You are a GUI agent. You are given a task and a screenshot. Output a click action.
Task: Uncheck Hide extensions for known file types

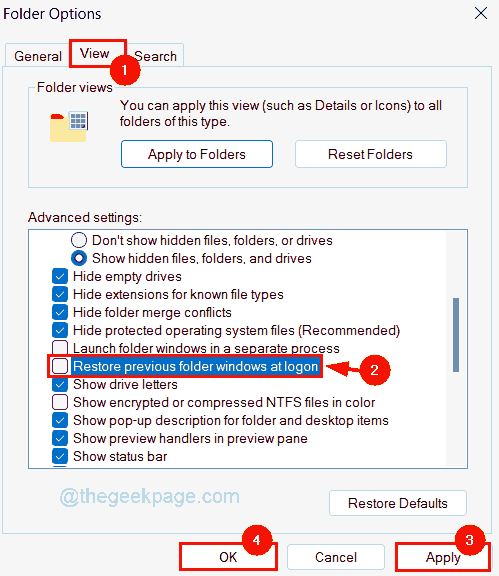60,294
